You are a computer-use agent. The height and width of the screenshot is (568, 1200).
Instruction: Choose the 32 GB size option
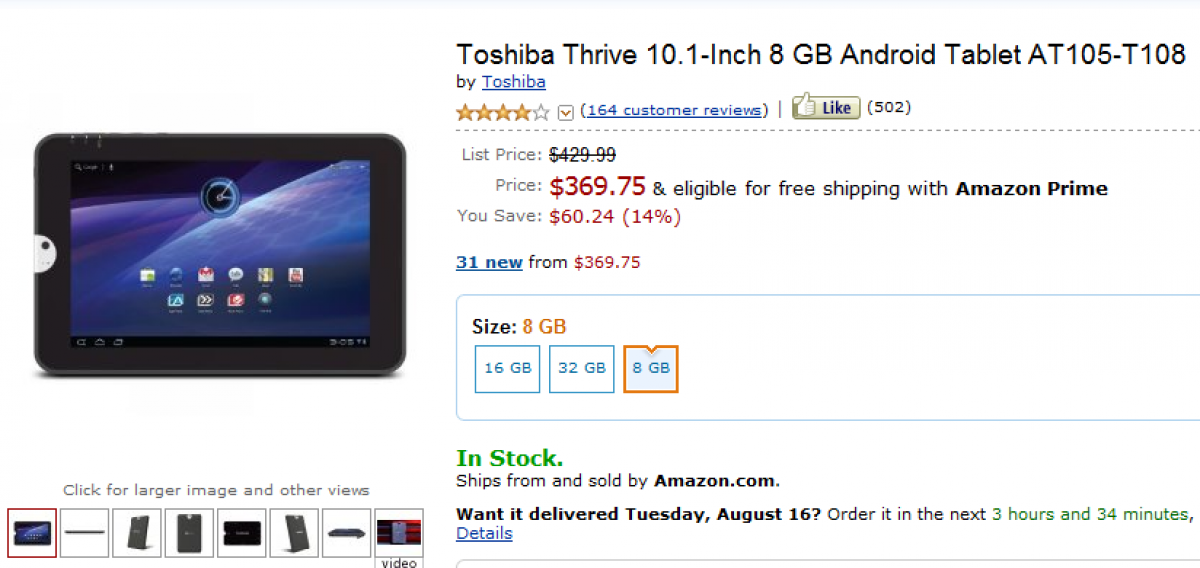pyautogui.click(x=581, y=368)
